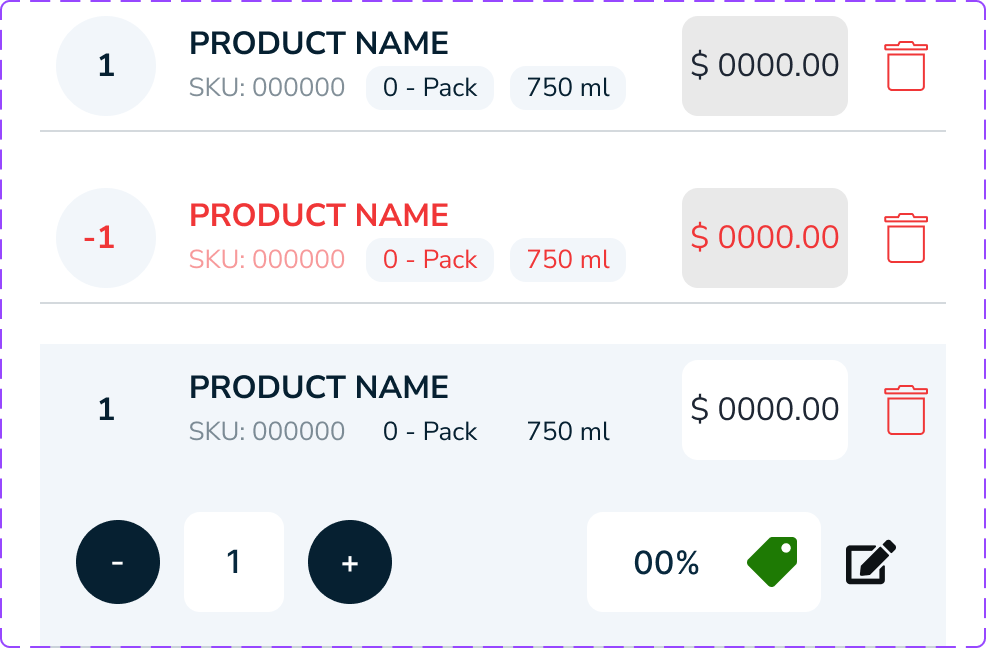Click the trash icon on the red refund row
The width and height of the screenshot is (986, 648).
pyautogui.click(x=906, y=238)
